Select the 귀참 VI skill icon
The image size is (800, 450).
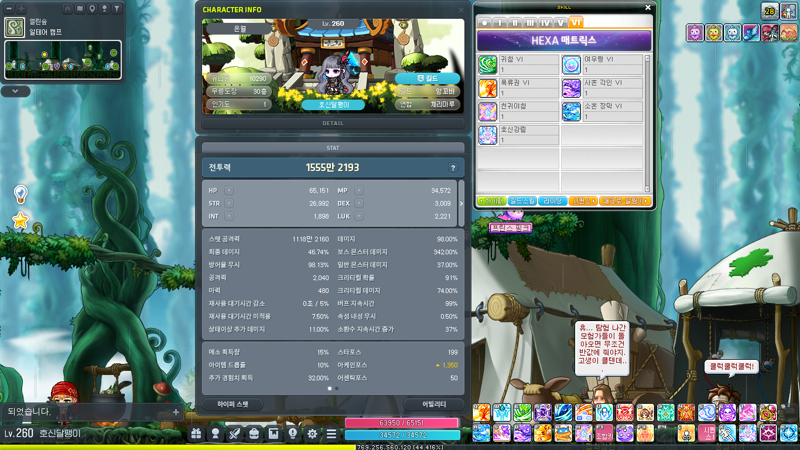488,65
